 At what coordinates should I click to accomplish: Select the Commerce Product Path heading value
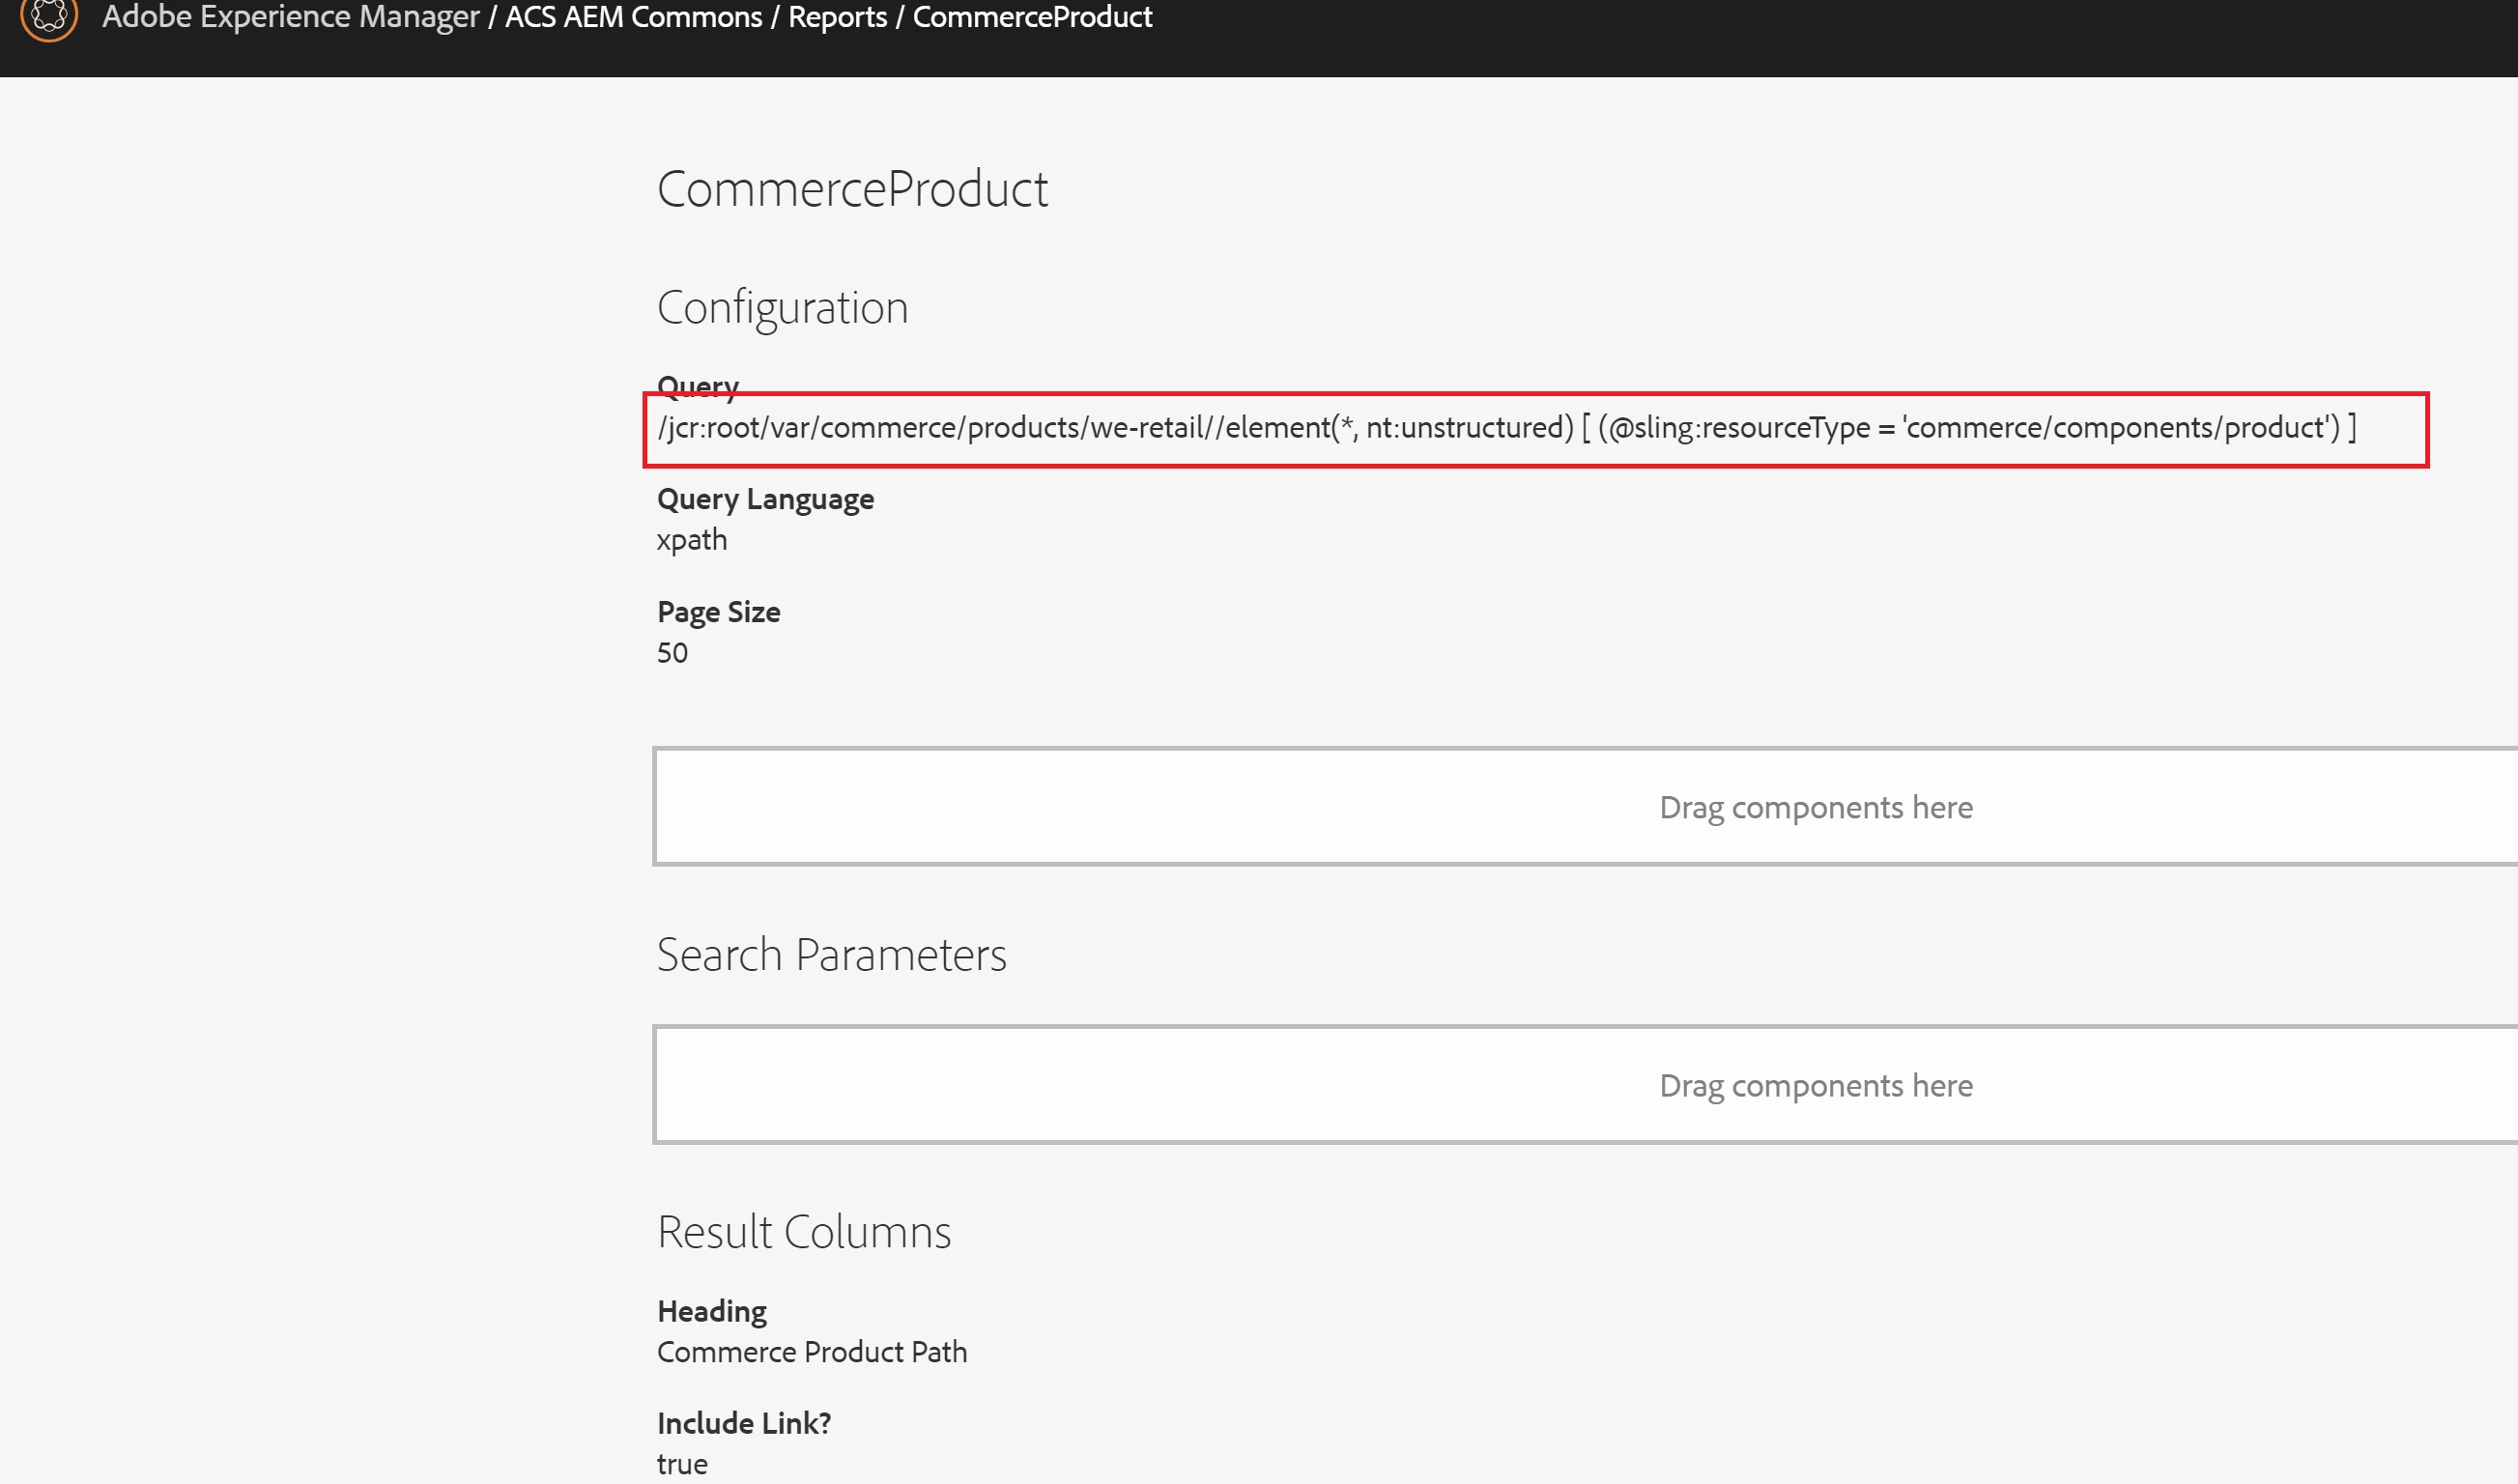811,1352
